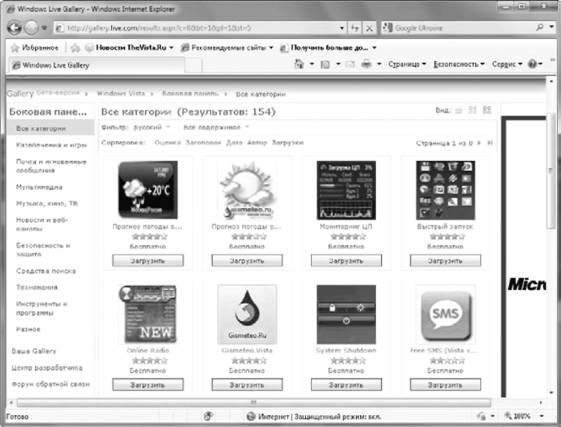Image resolution: width=561 pixels, height=427 pixels.
Task: Click the Print icon in command bar
Action: click(x=366, y=64)
